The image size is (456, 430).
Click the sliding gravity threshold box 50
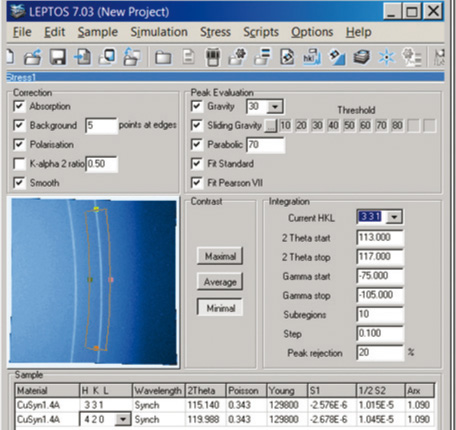pyautogui.click(x=349, y=126)
